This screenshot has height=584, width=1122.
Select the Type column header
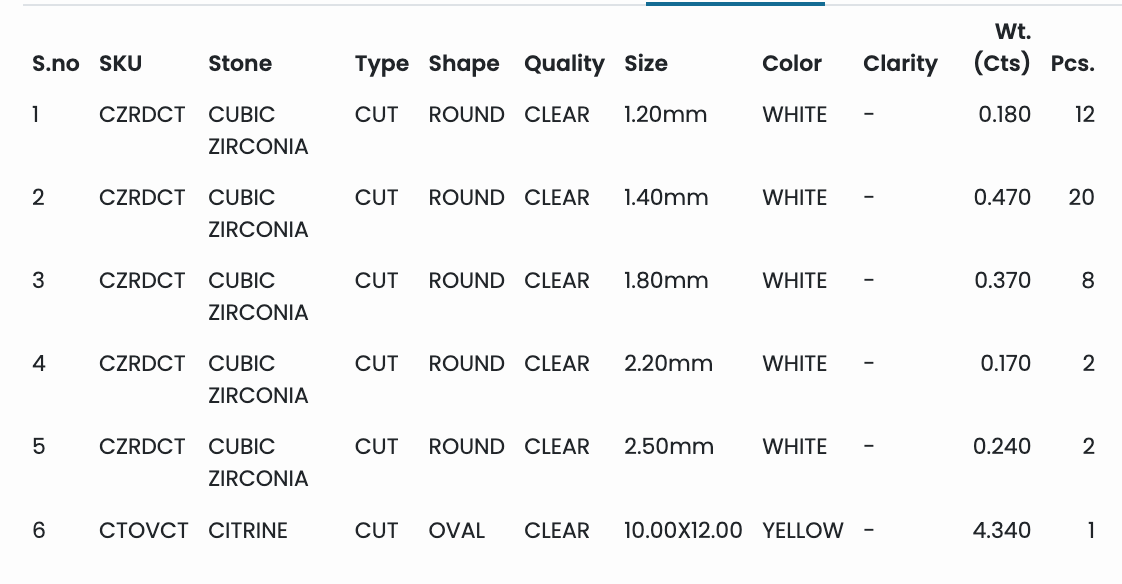tap(381, 64)
